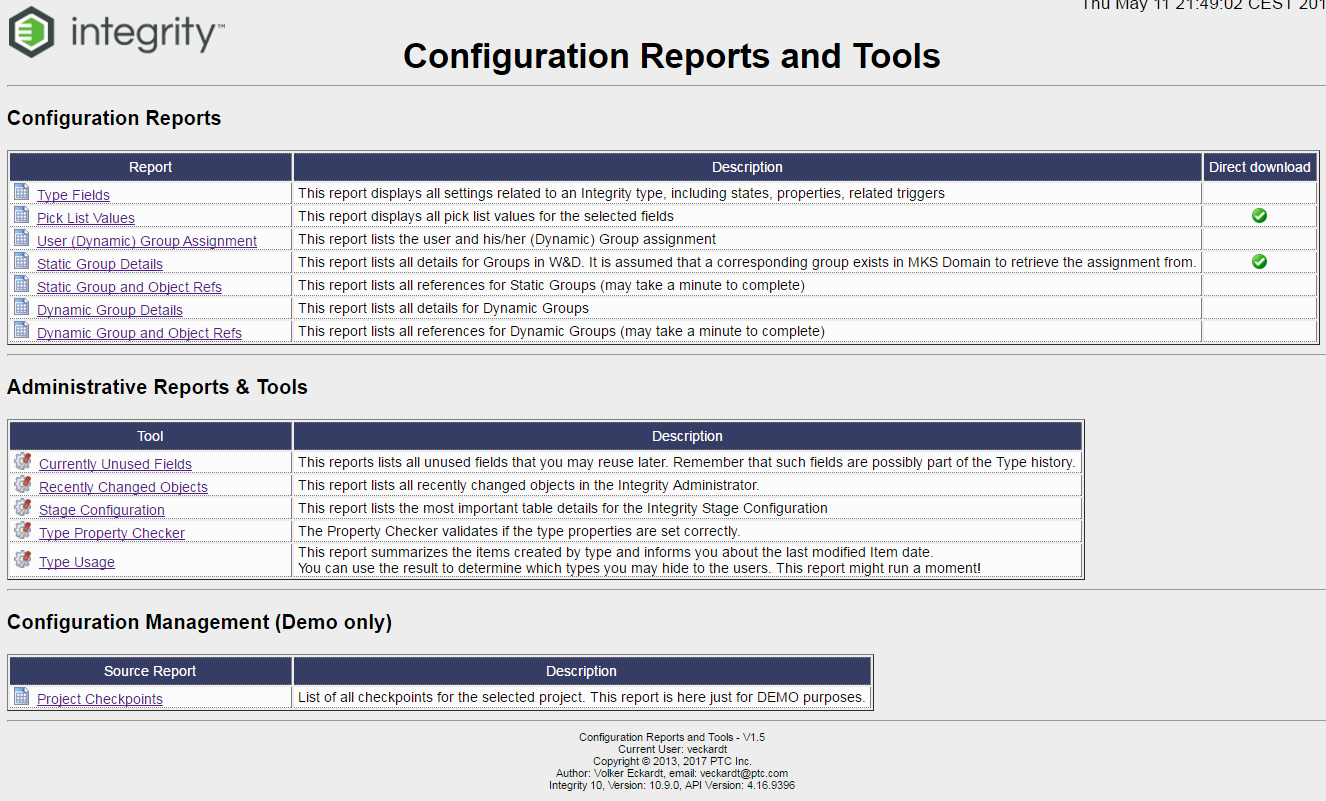Screen dimensions: 1326x801
Task: Open the User (Dynamic) Group Assignment report
Action: [x=147, y=241]
